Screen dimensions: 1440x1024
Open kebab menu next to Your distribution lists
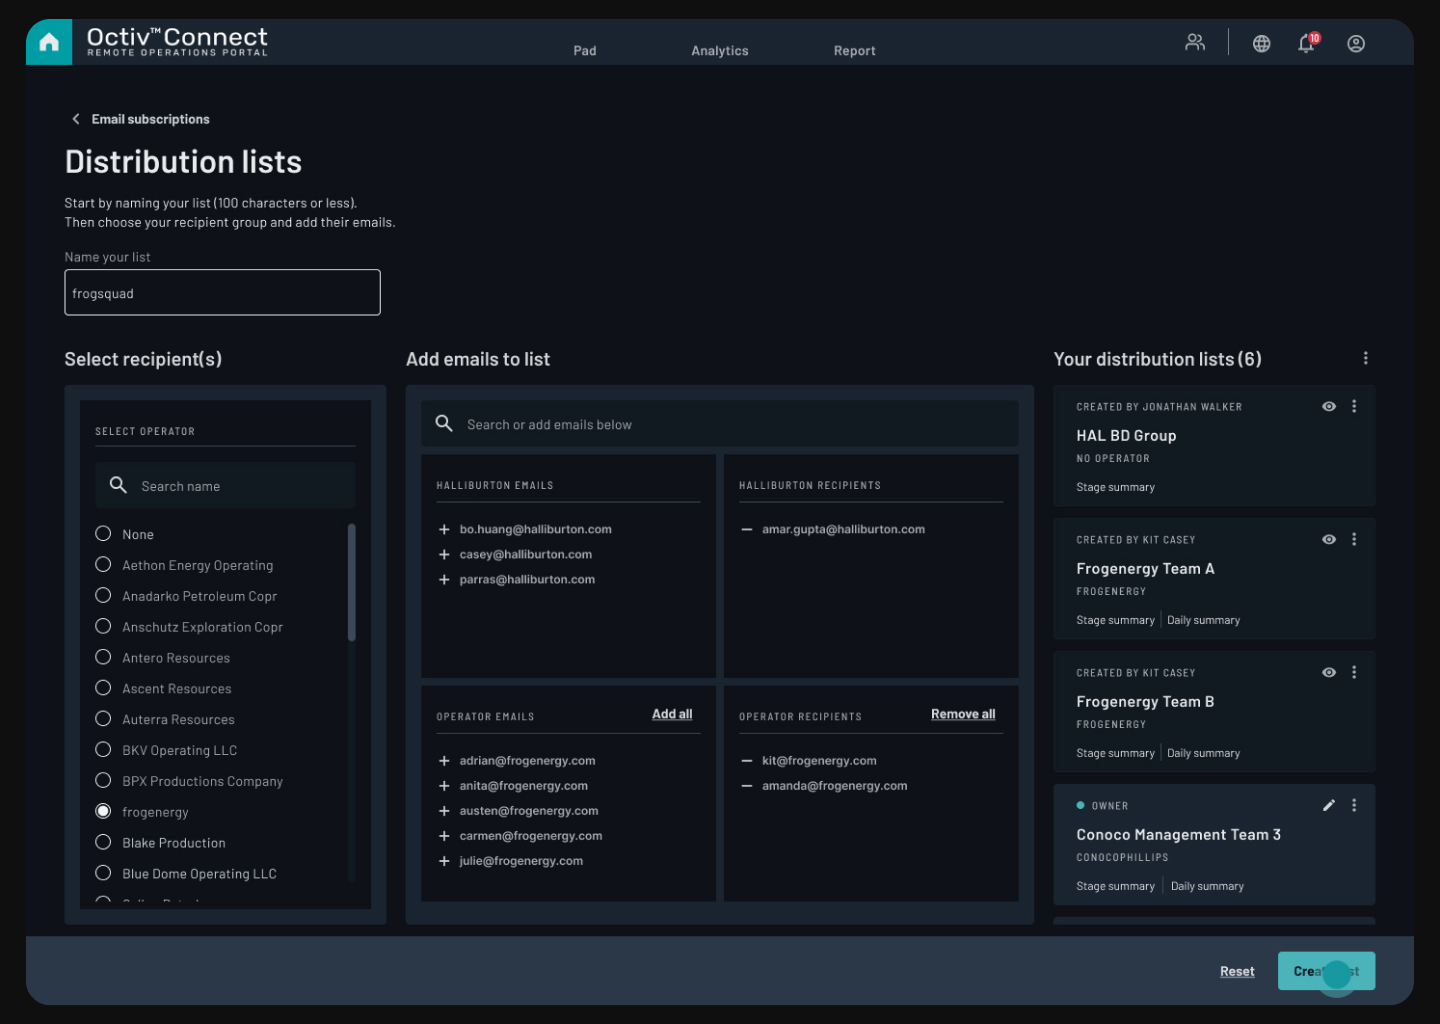pyautogui.click(x=1365, y=358)
